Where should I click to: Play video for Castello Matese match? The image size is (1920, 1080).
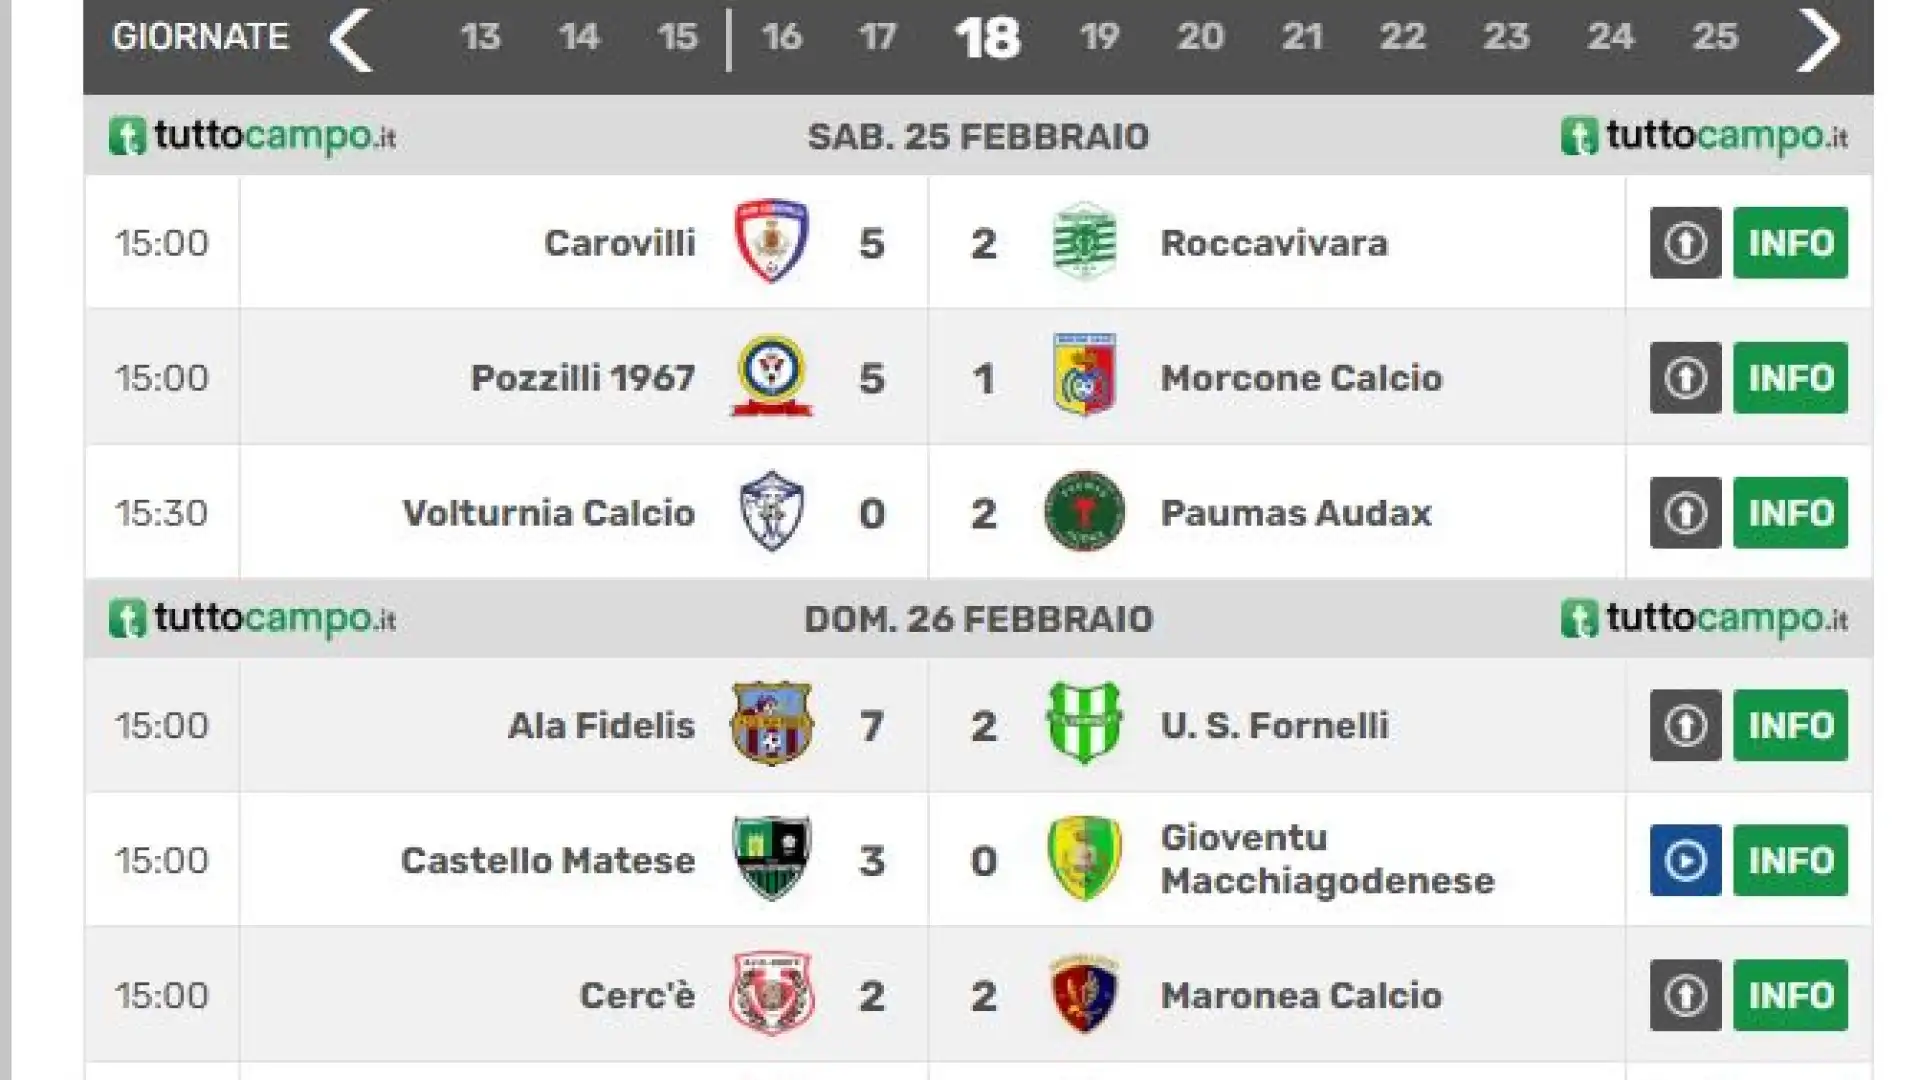(x=1685, y=860)
